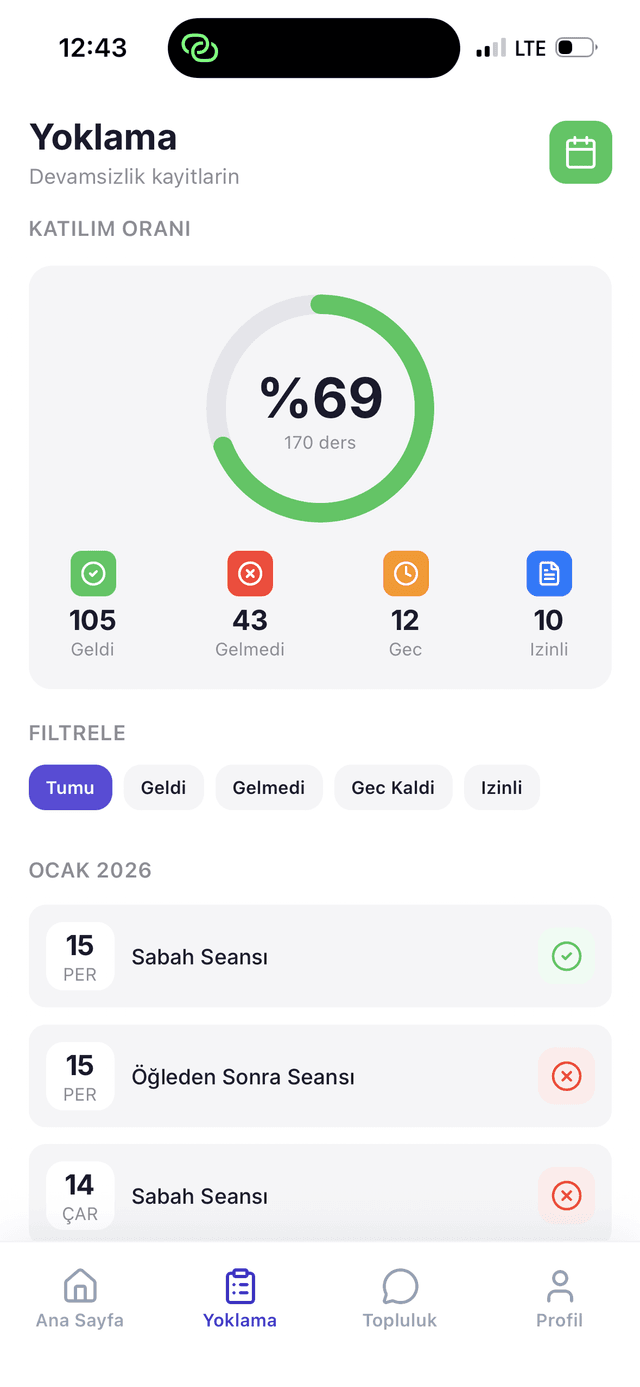Select the Gelmedi filter chip
The height and width of the screenshot is (1387, 640).
click(x=269, y=787)
